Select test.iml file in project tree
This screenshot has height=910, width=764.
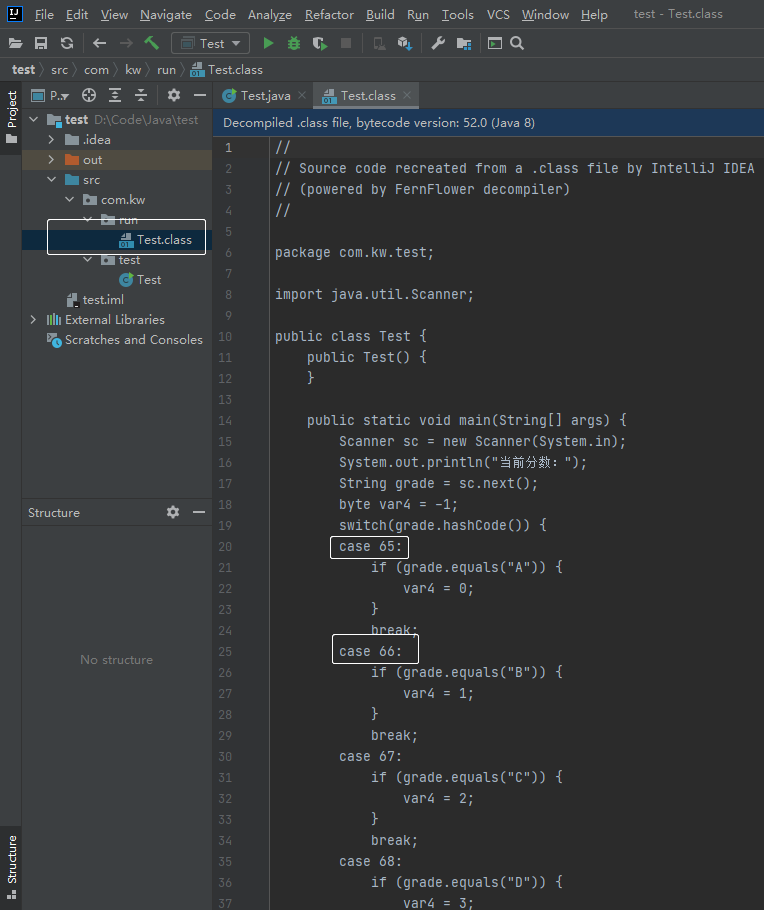pyautogui.click(x=103, y=300)
